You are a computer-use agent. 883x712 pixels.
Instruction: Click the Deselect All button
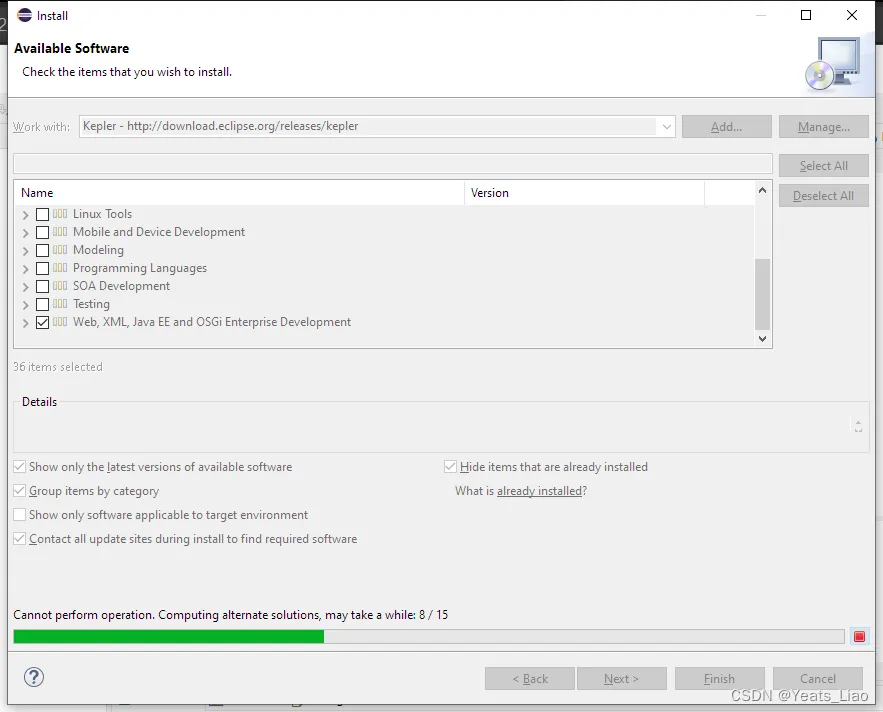[x=824, y=195]
